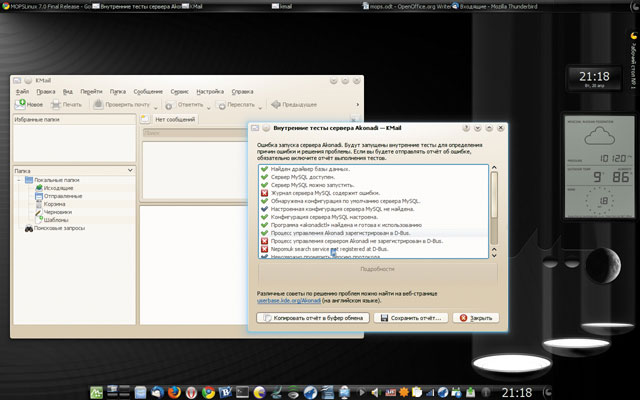Screen dimensions: 640x400
Task: Click the red X icon beside Журнал сервера MySQL
Action: point(264,193)
